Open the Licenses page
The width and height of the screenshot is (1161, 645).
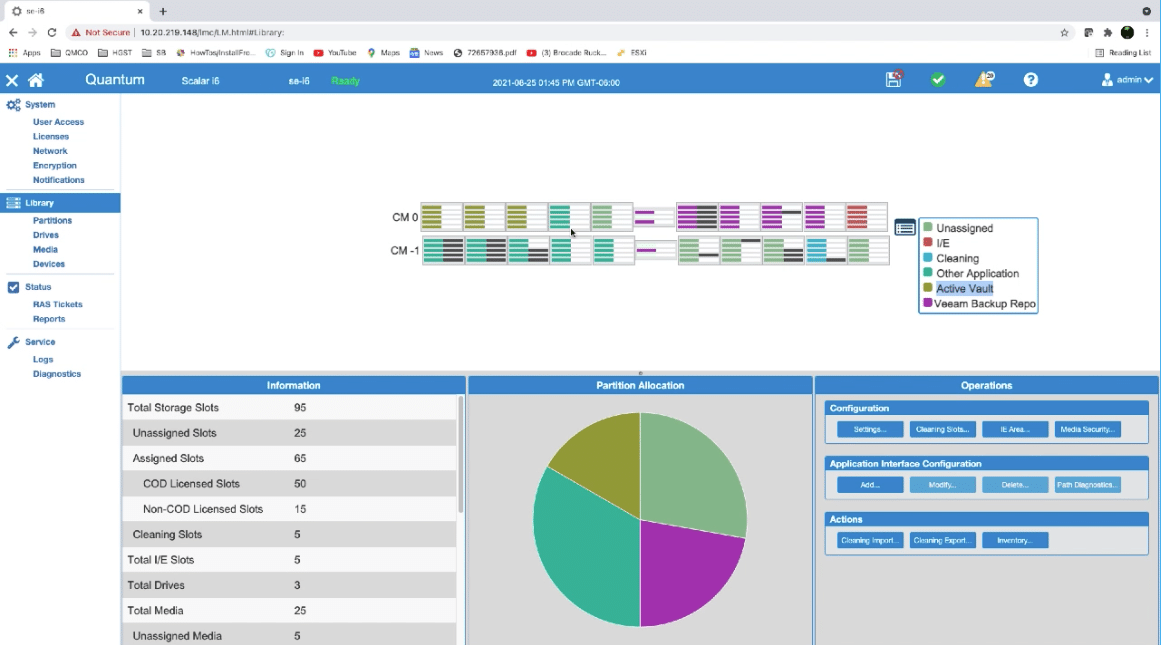(x=50, y=136)
